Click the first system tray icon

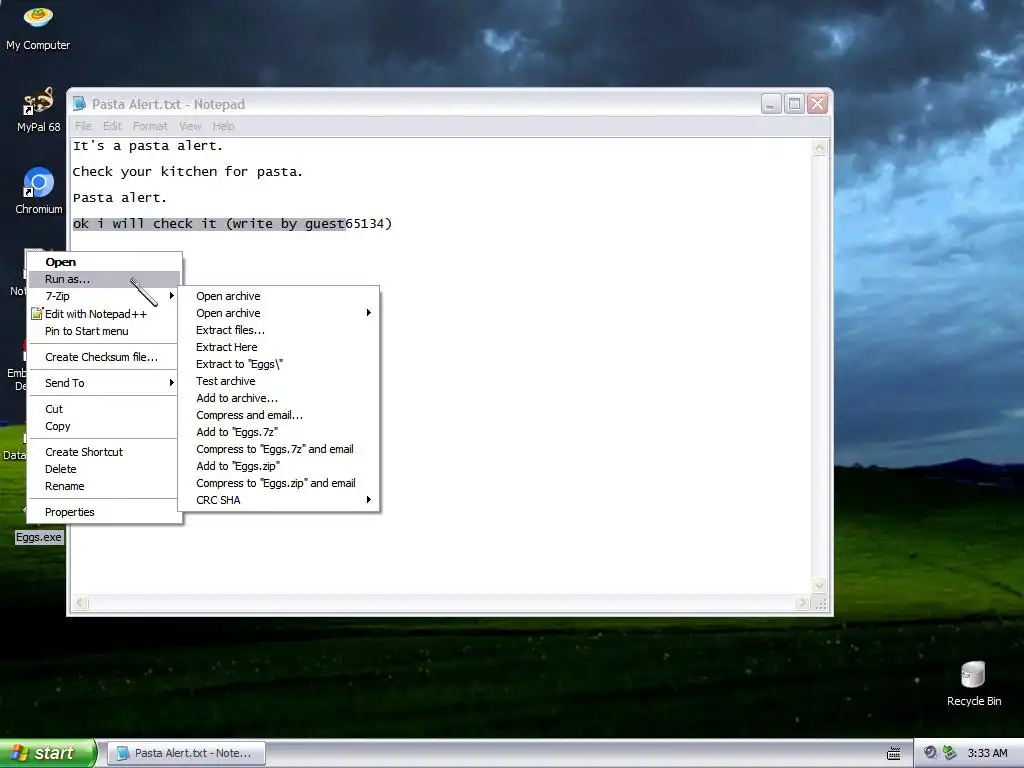tap(930, 753)
